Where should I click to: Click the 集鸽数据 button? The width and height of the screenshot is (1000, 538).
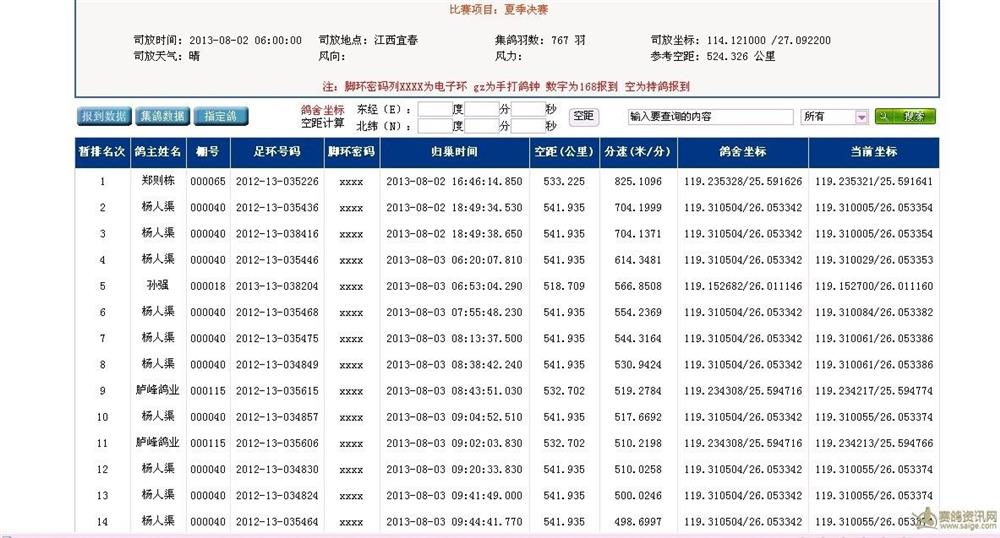click(163, 116)
